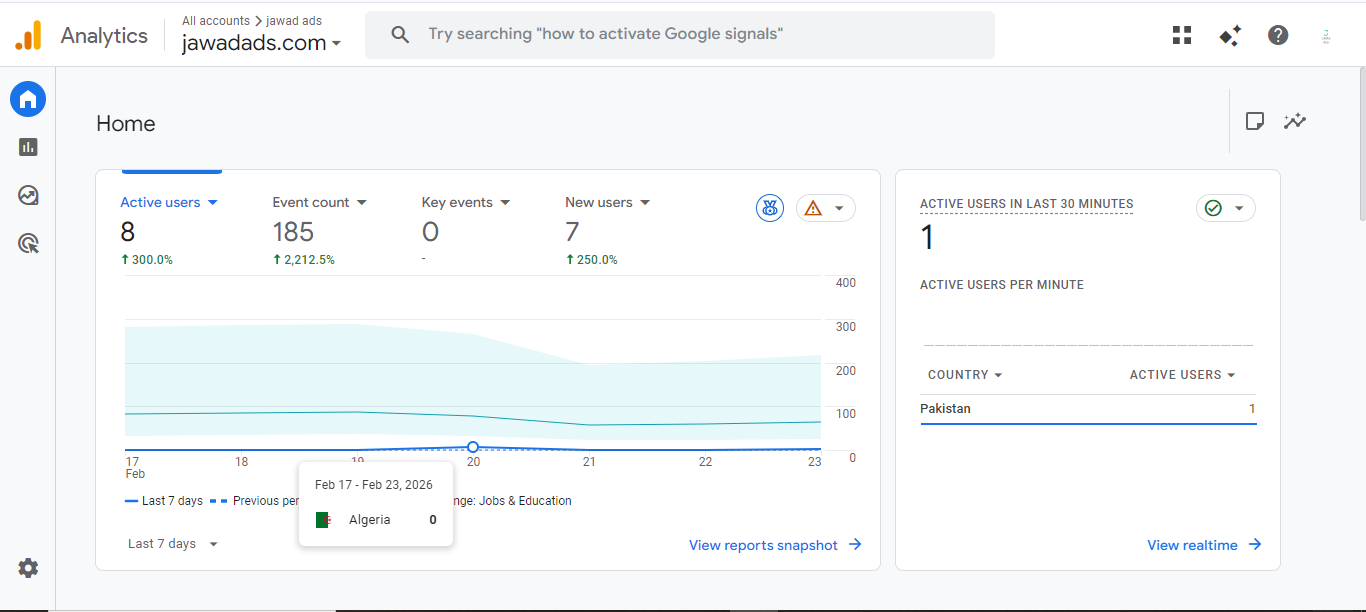
Task: Open the Help question mark icon
Action: tap(1278, 36)
